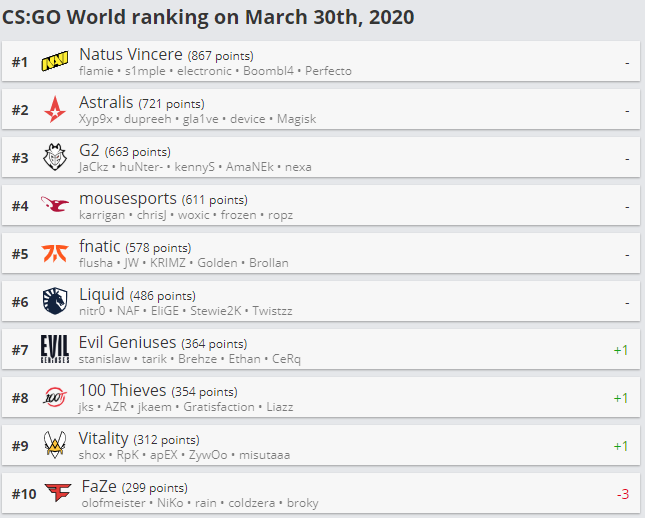
Task: Open the Natus Vincere team link
Action: click(x=129, y=54)
